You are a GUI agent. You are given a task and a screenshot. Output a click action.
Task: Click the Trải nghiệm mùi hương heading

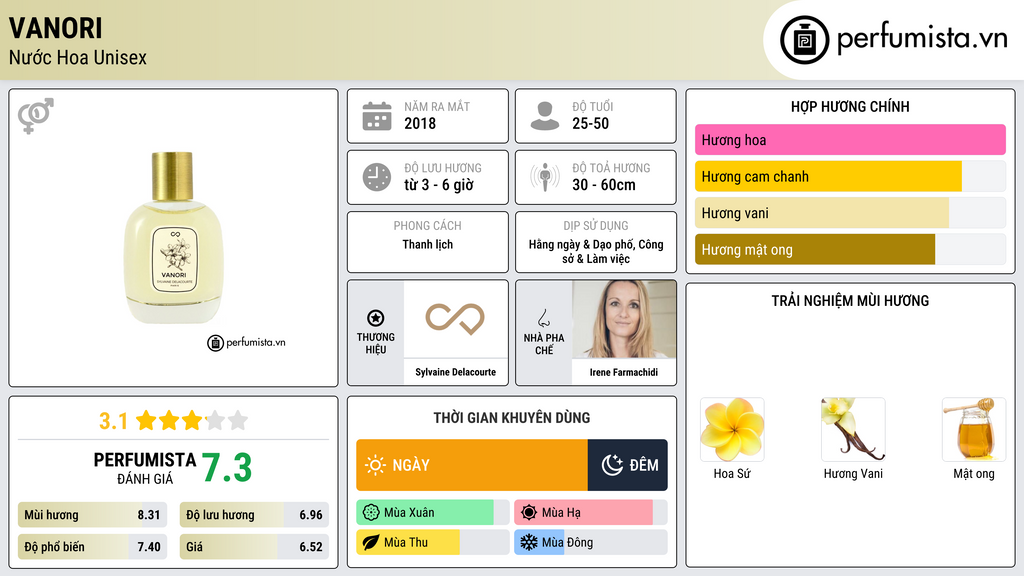[850, 301]
